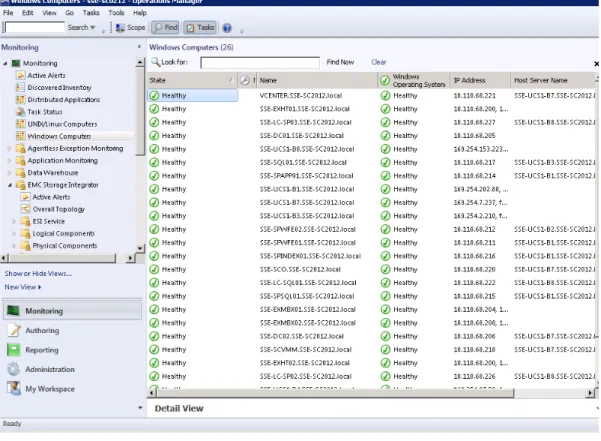Open the blue Help question-mark icon
Screen dimensions: 601x441
click(x=227, y=28)
